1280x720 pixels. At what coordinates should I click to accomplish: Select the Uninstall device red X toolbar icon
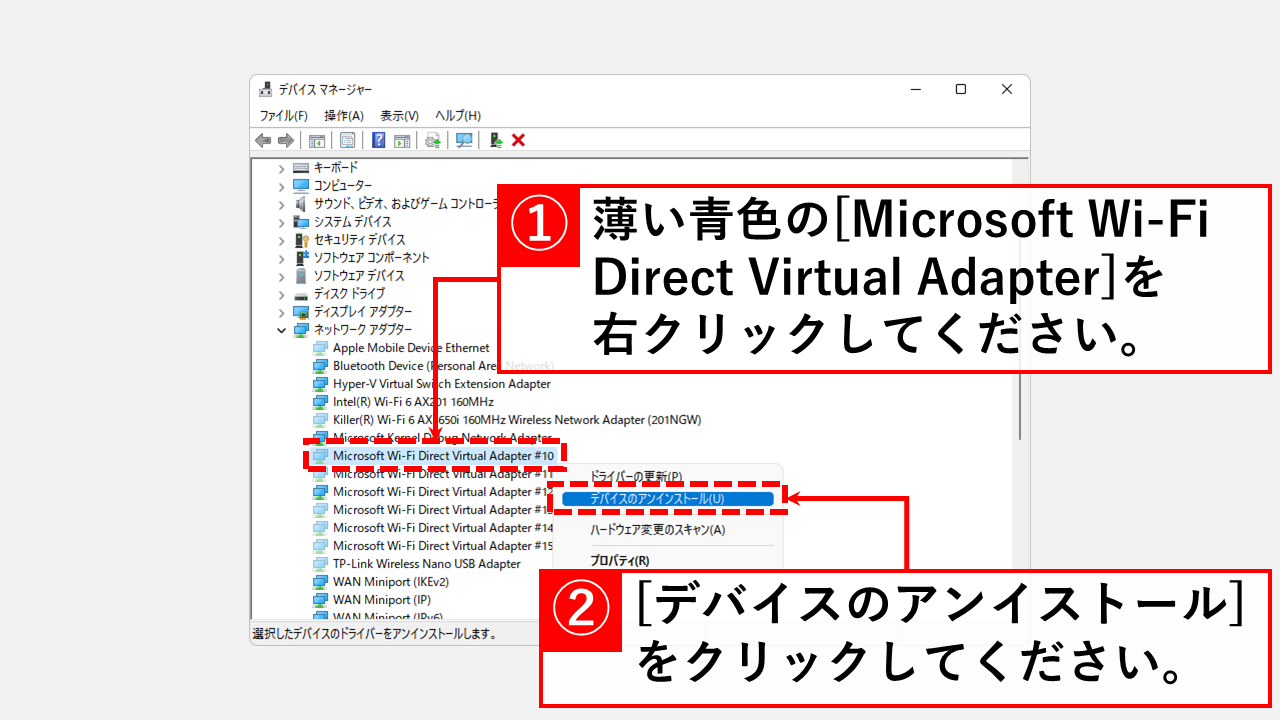[517, 140]
